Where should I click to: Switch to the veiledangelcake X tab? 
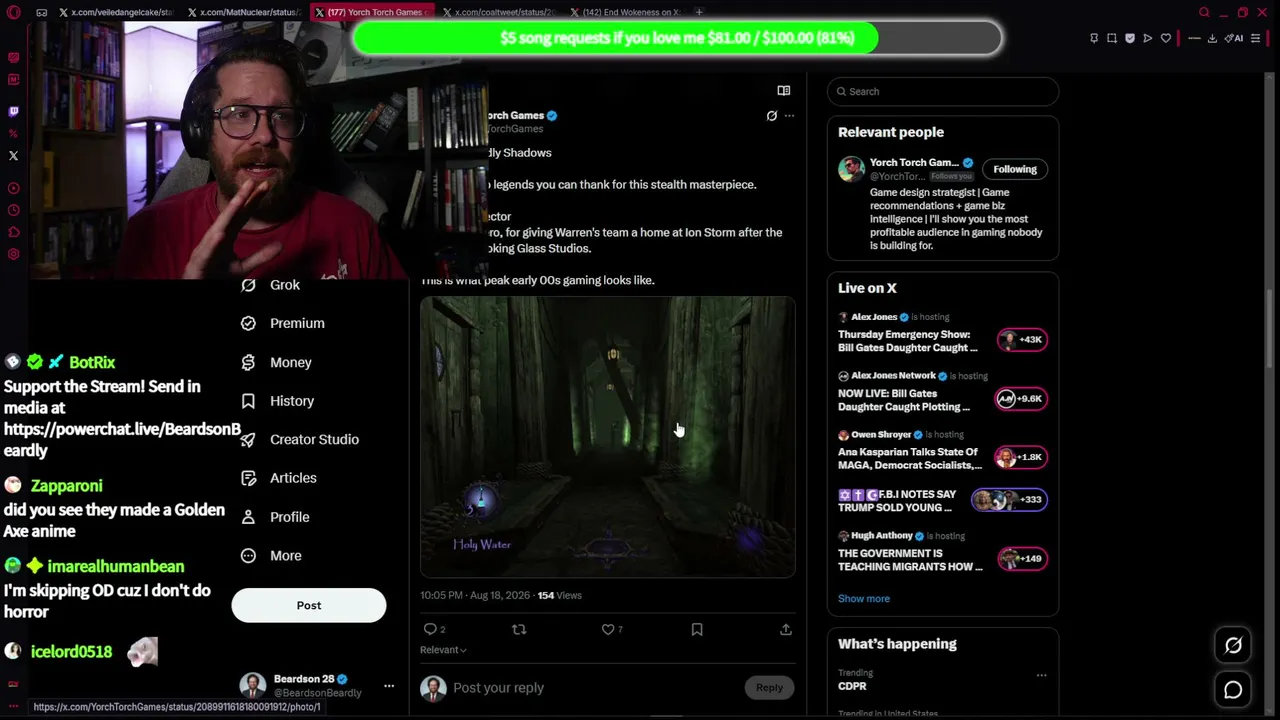click(x=117, y=12)
